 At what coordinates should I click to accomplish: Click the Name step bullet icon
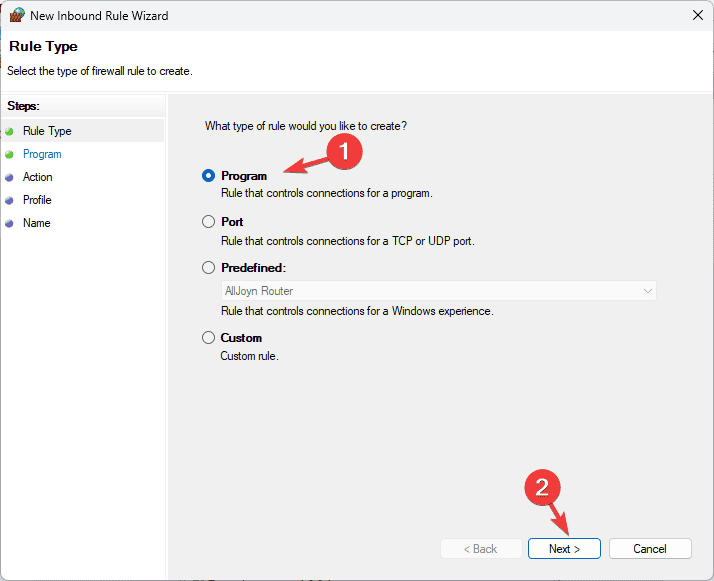pyautogui.click(x=10, y=223)
